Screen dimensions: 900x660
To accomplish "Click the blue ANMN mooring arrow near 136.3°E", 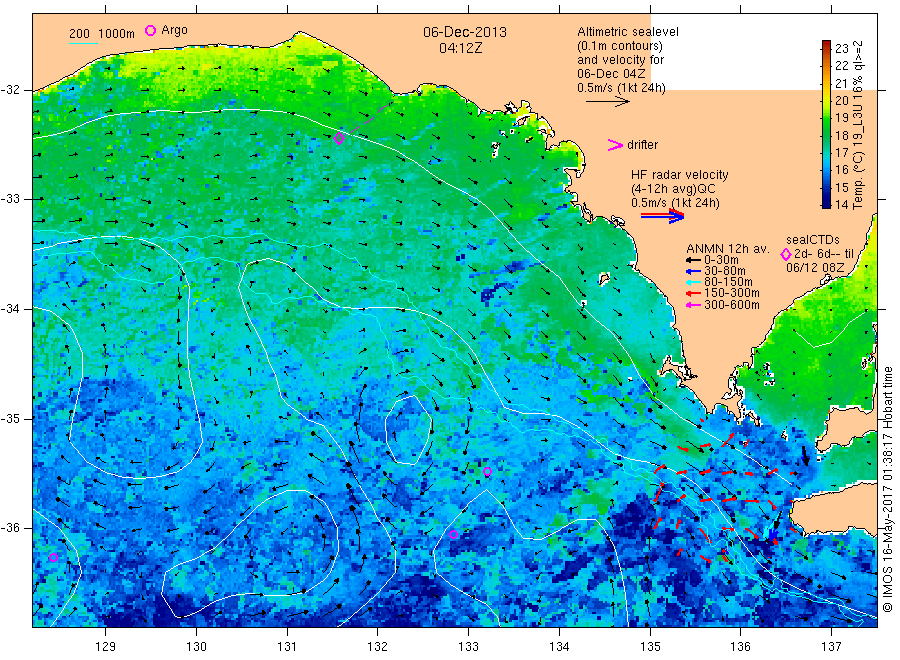I will tap(773, 535).
